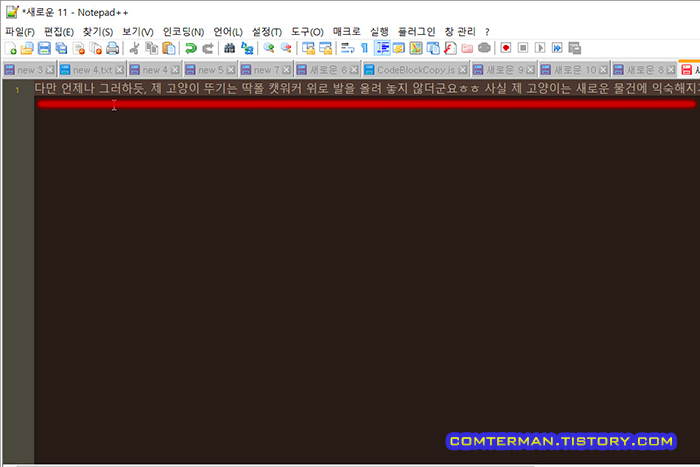Close the new 4.txt tab

coord(119,70)
